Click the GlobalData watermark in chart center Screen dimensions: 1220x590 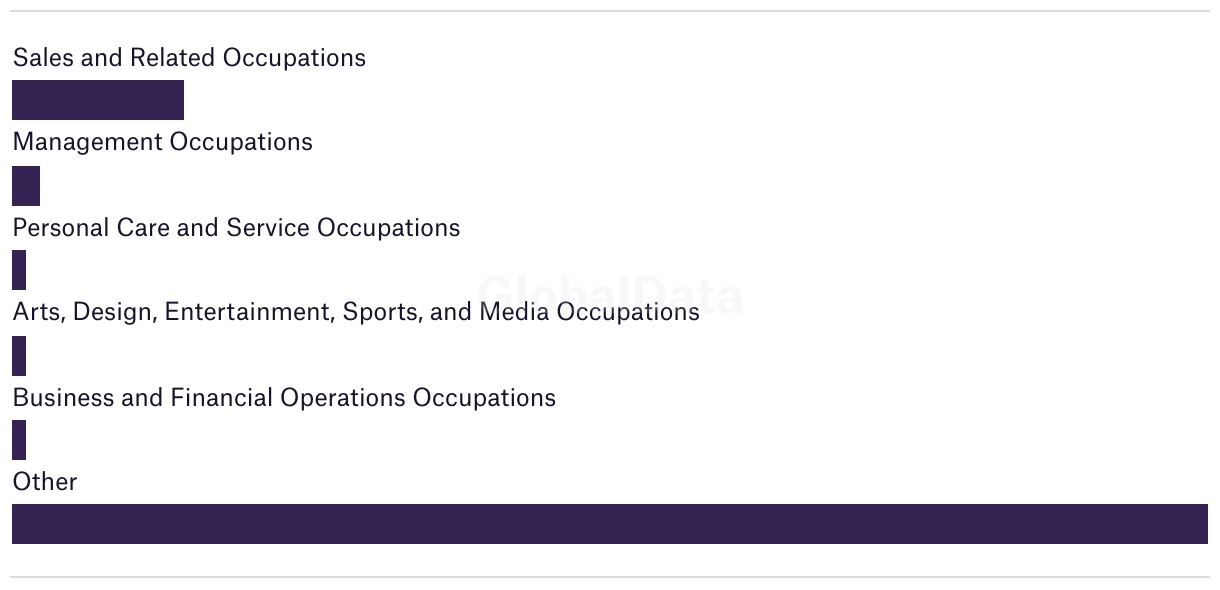(x=610, y=295)
